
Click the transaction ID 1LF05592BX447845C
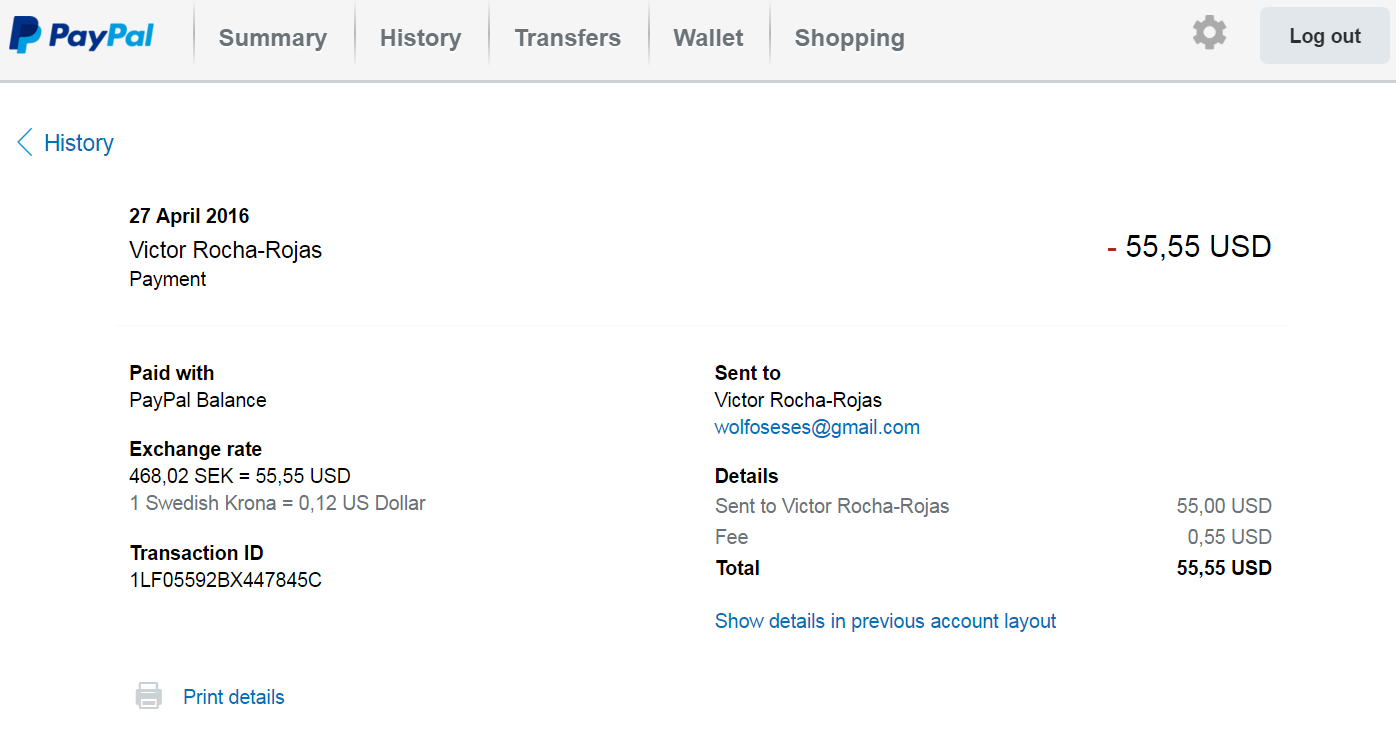[x=225, y=580]
